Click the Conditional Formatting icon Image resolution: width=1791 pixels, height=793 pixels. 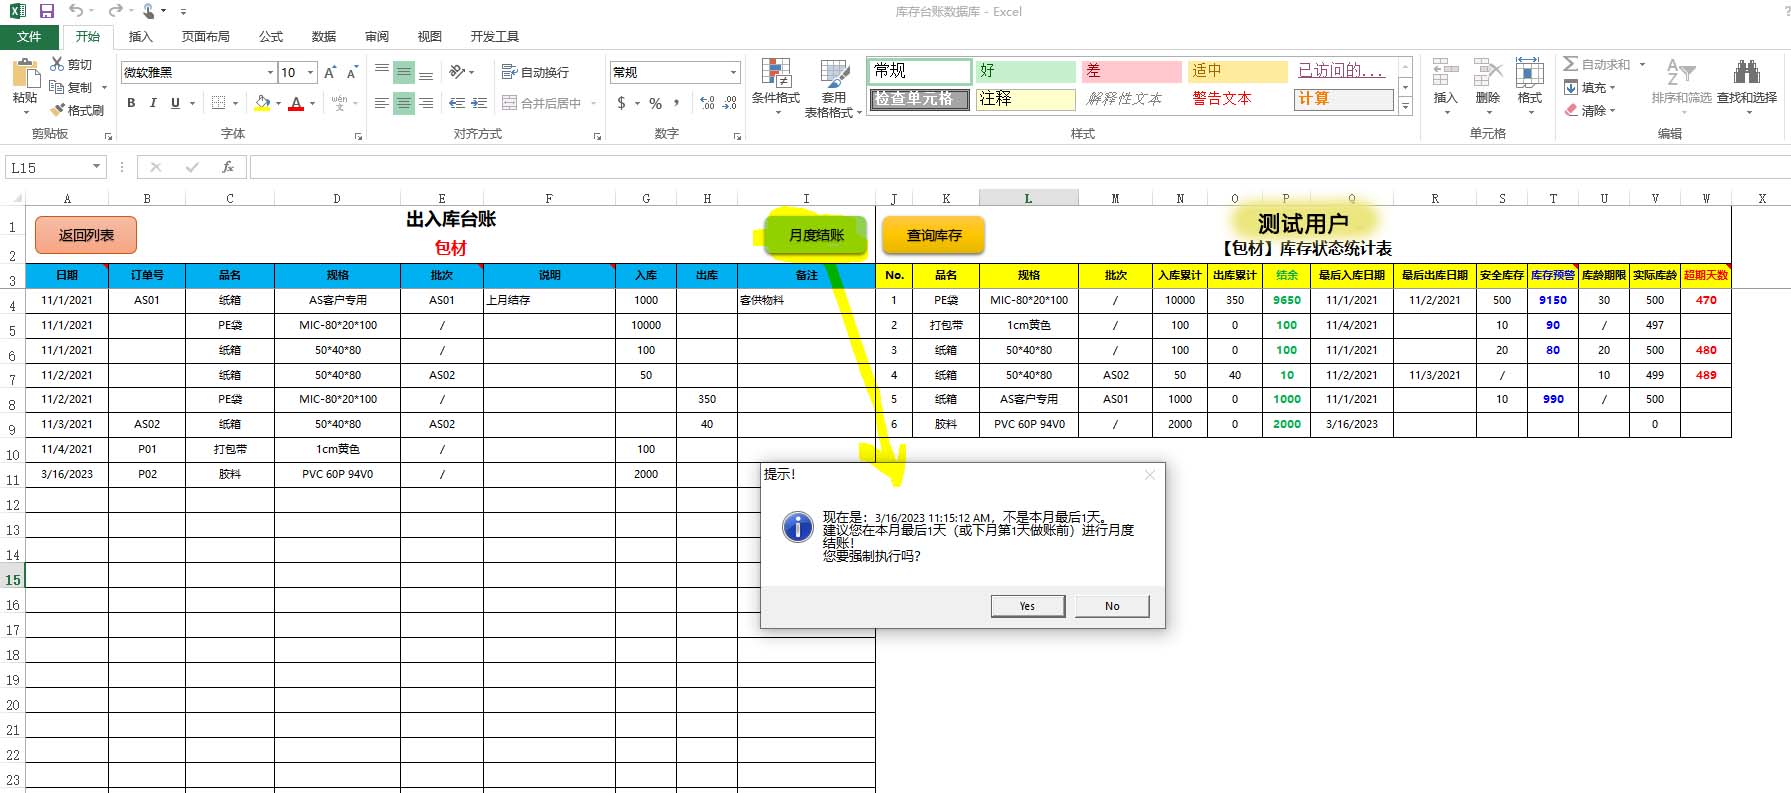point(776,74)
